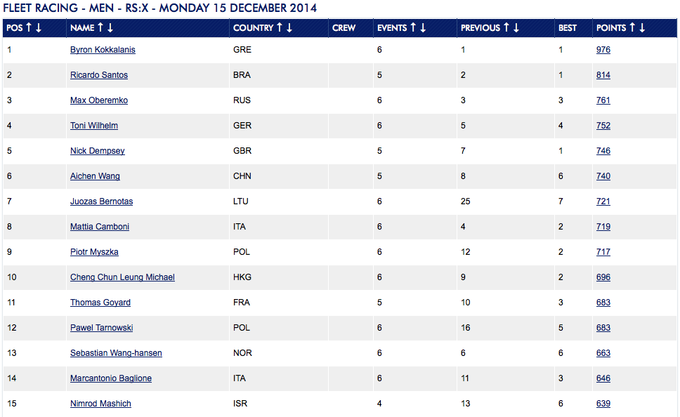
Task: Click Cheng Chun Leung Michael's name
Action: [x=122, y=276]
